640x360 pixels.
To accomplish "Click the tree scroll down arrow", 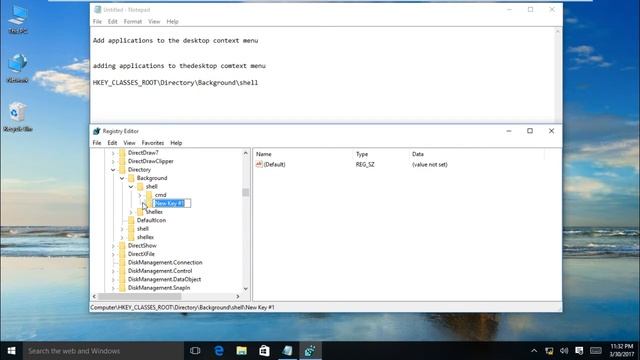I will coord(245,289).
